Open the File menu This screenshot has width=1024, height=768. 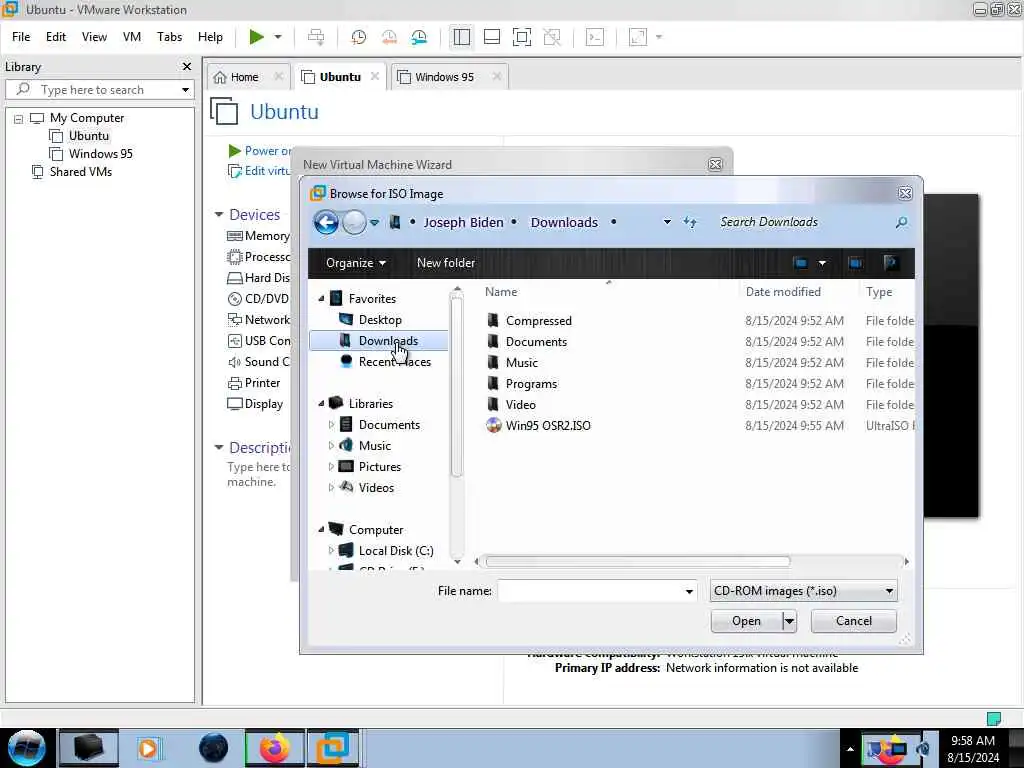(21, 37)
